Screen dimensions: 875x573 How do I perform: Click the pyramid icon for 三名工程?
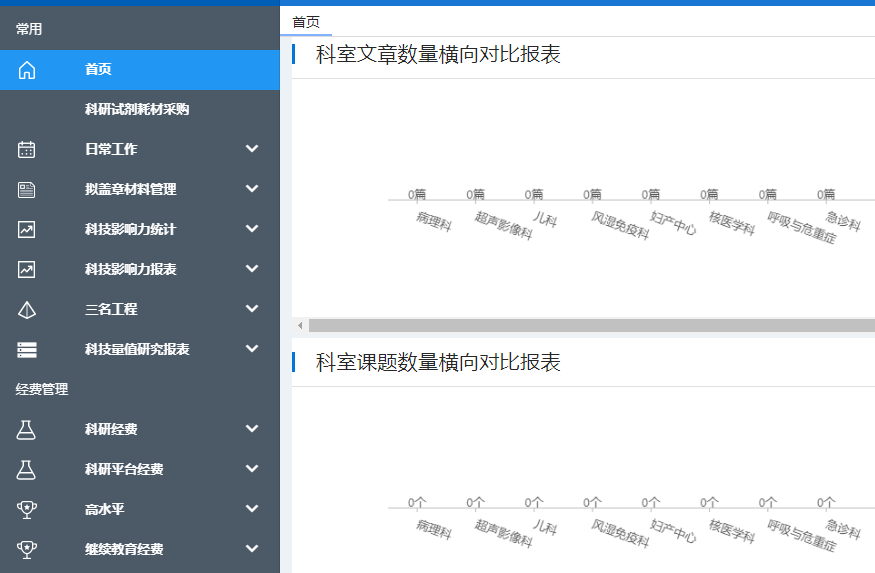click(x=27, y=309)
